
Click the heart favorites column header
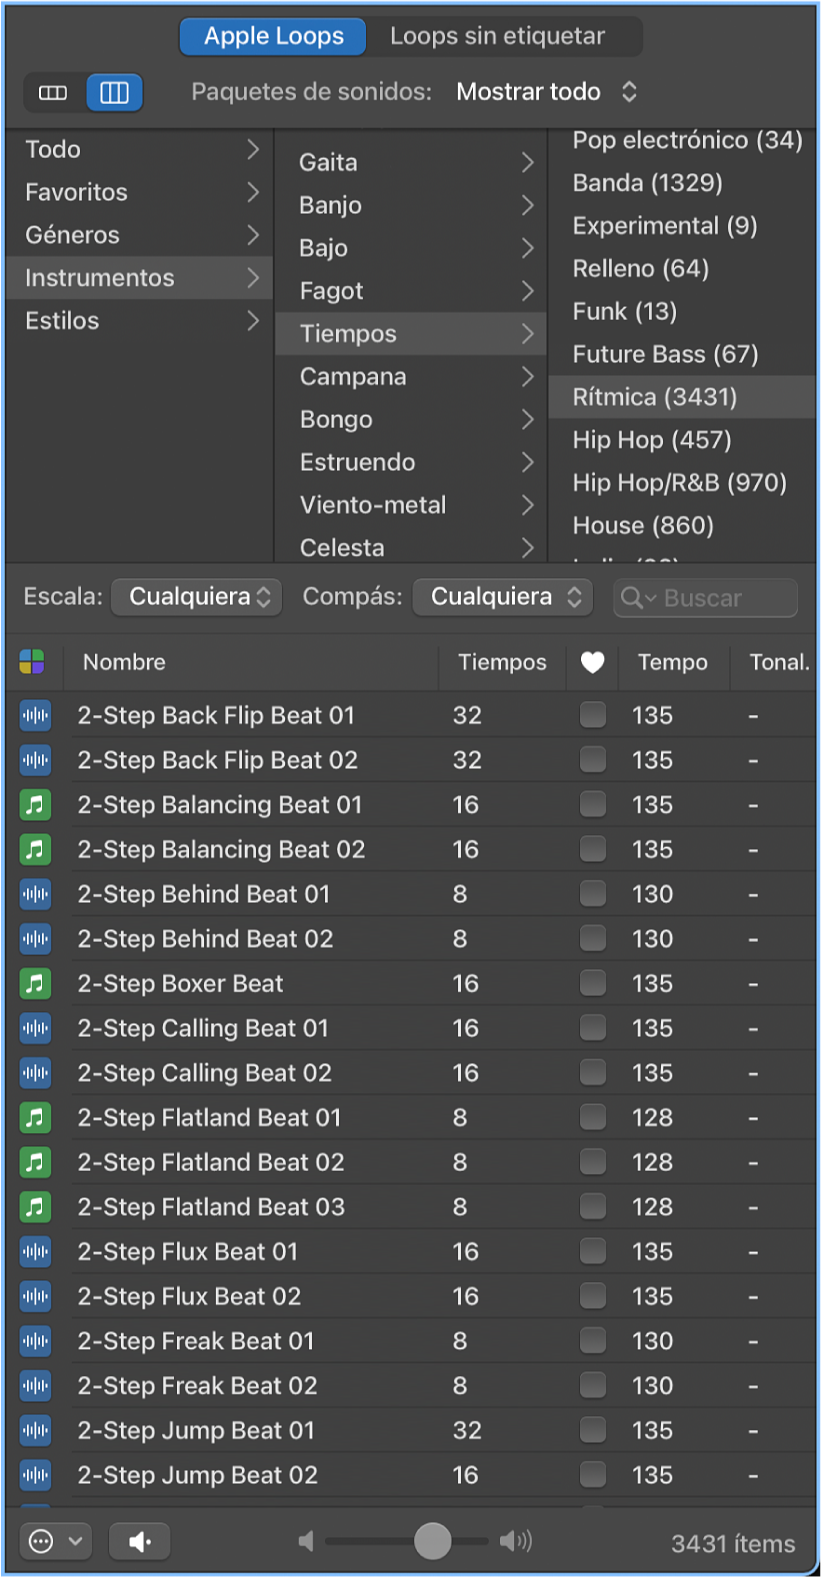[x=593, y=662]
